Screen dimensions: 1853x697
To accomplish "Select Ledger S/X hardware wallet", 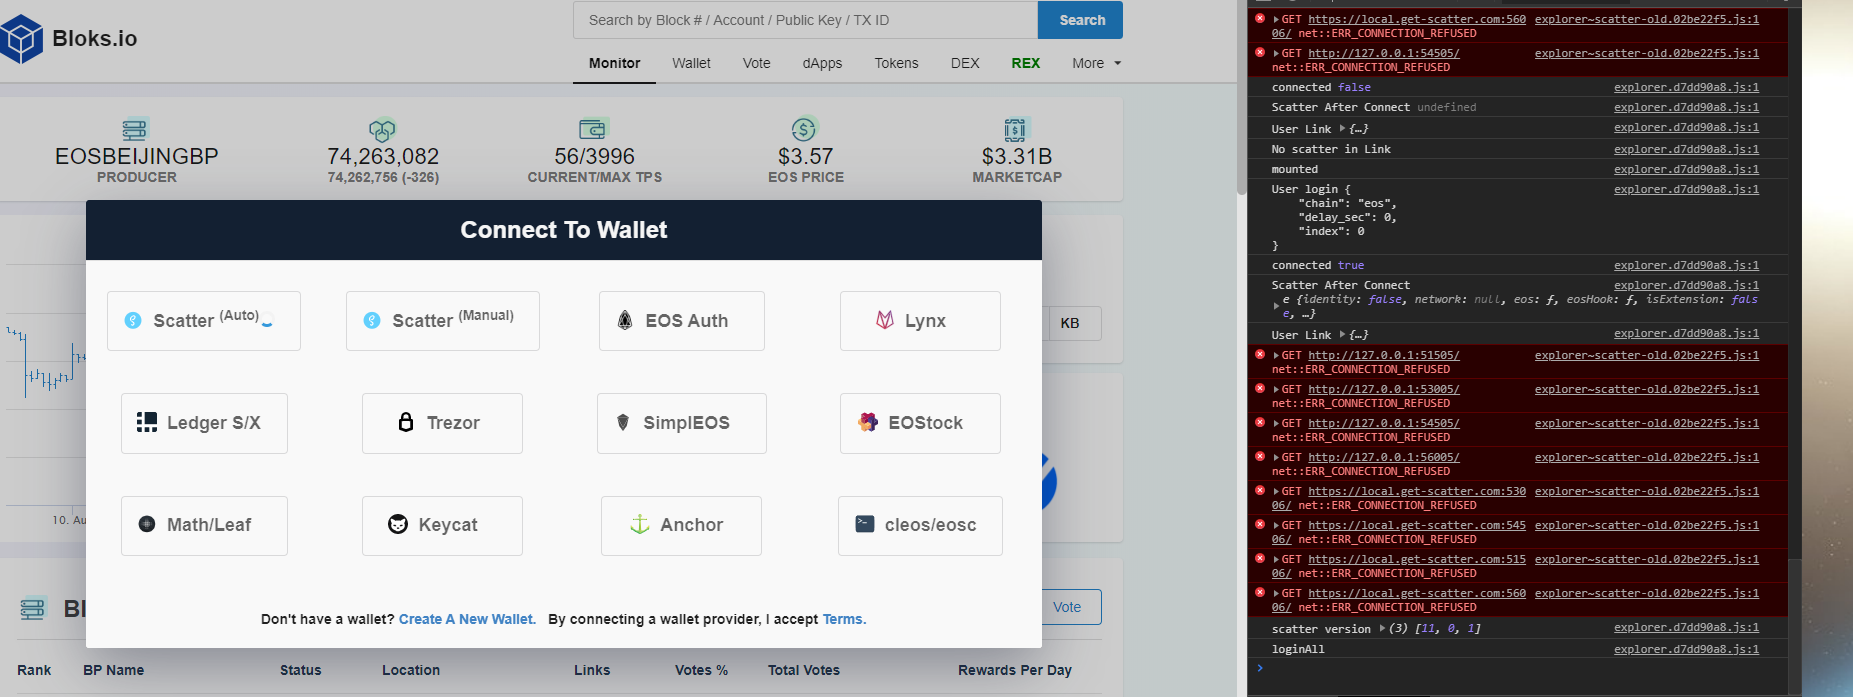I will point(204,423).
